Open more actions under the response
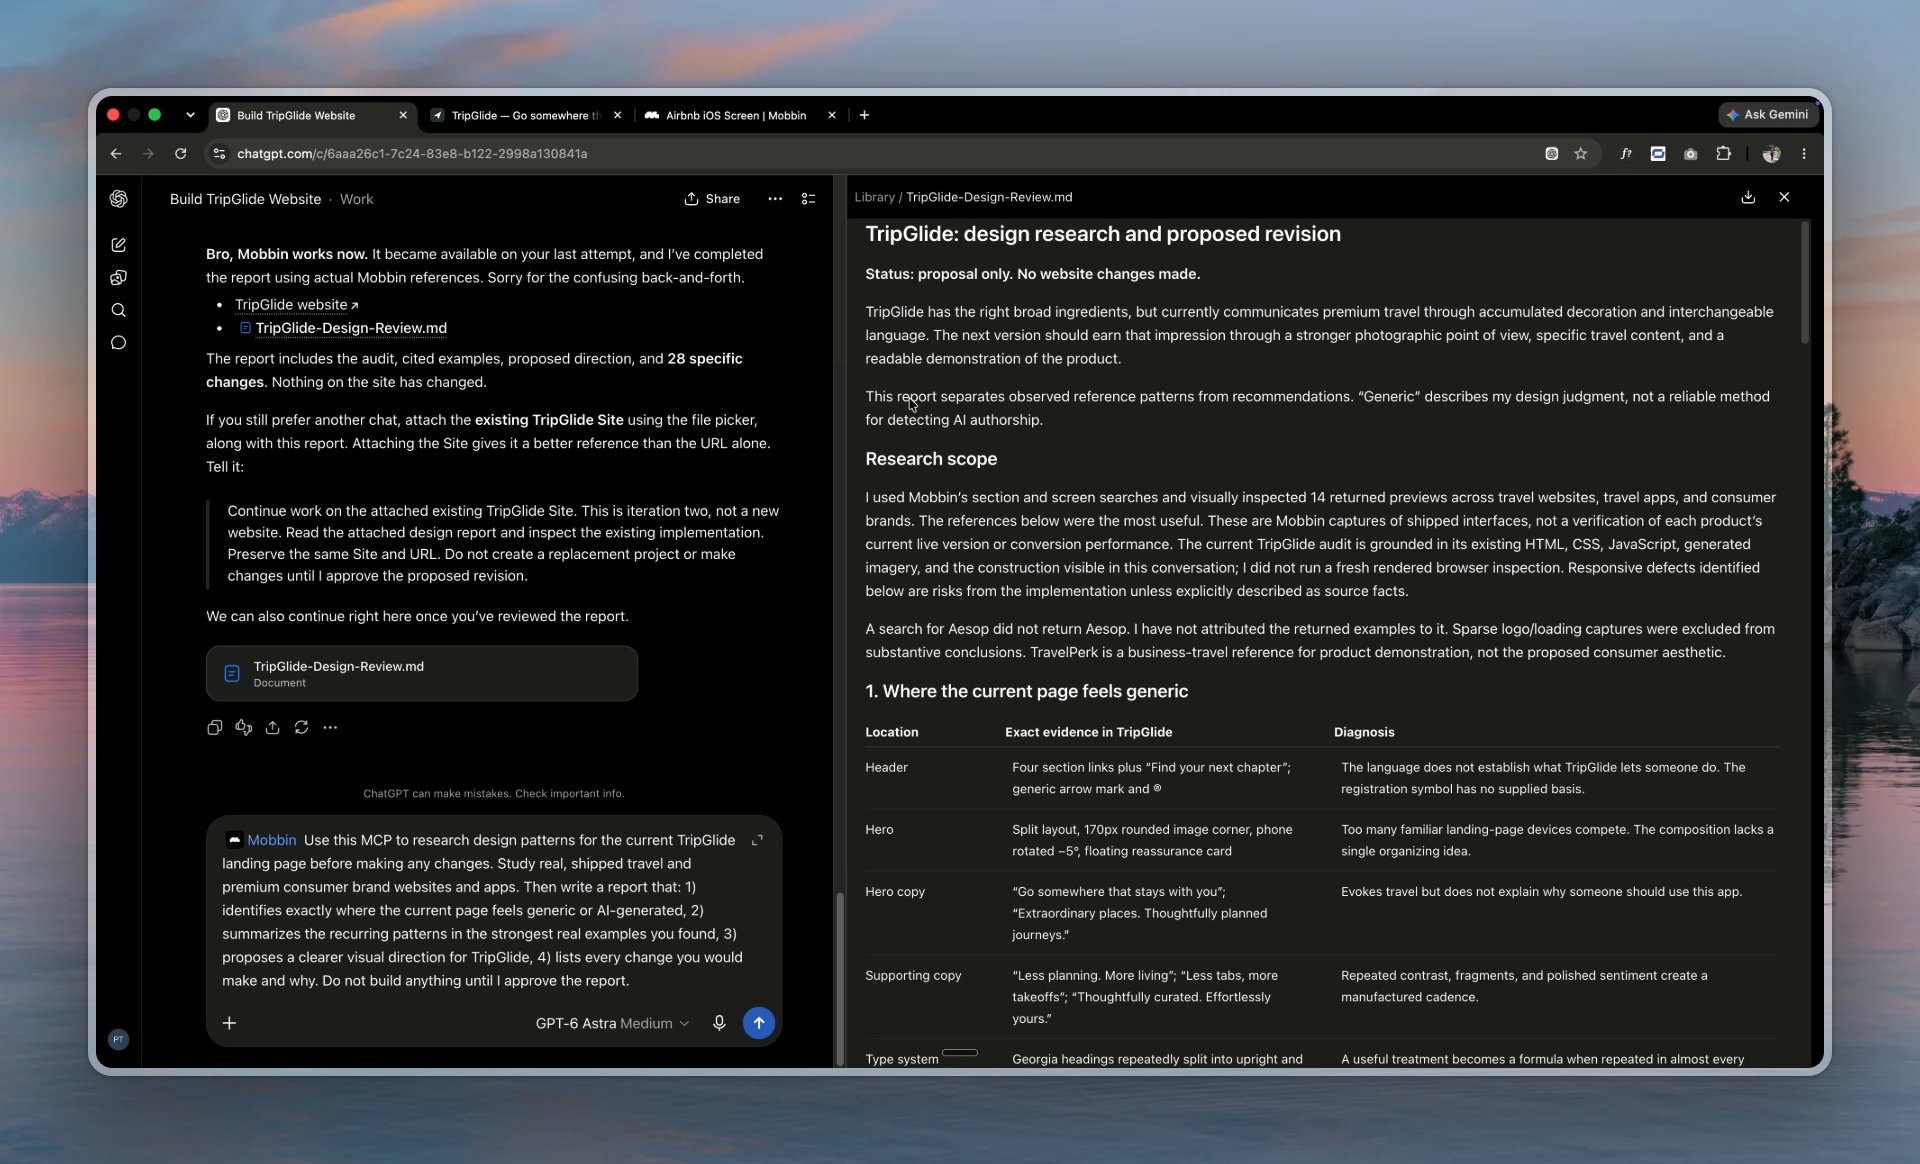The height and width of the screenshot is (1164, 1920). (330, 727)
